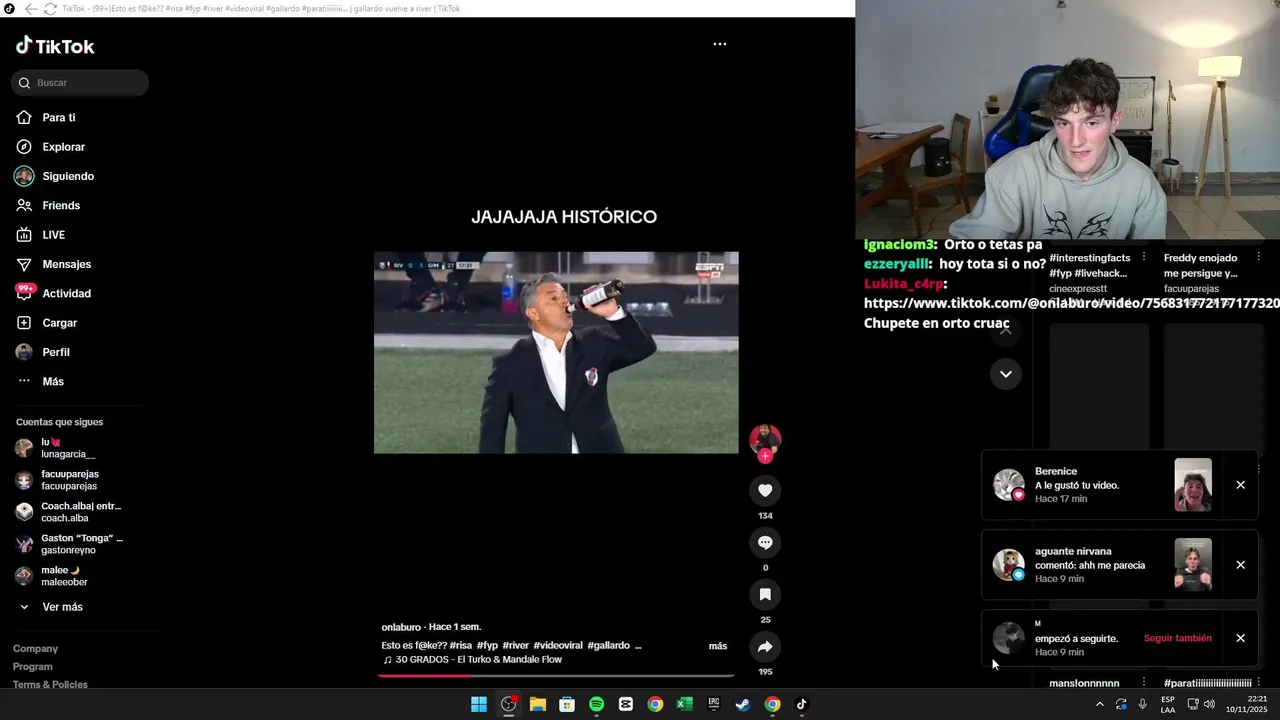Viewport: 1280px width, 720px height.
Task: Click the Explorar compass icon
Action: point(24,147)
